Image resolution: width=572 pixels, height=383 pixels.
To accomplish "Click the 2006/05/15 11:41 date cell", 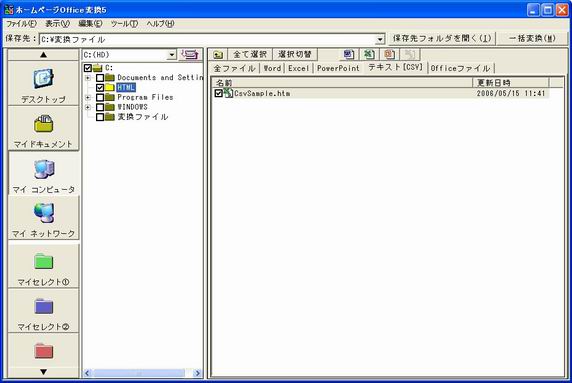I will click(511, 93).
